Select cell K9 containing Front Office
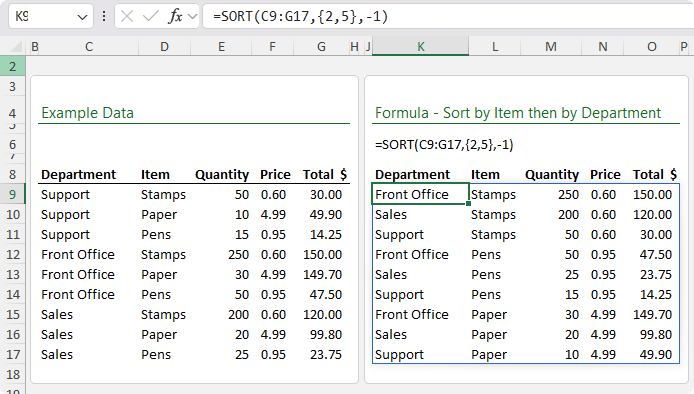The width and height of the screenshot is (694, 394). pos(420,194)
